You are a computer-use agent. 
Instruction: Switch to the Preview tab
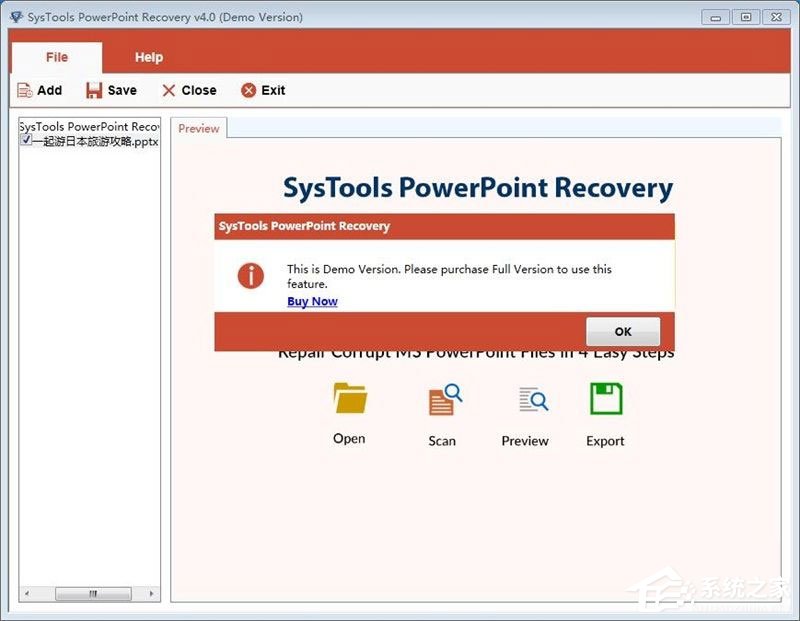pyautogui.click(x=198, y=128)
